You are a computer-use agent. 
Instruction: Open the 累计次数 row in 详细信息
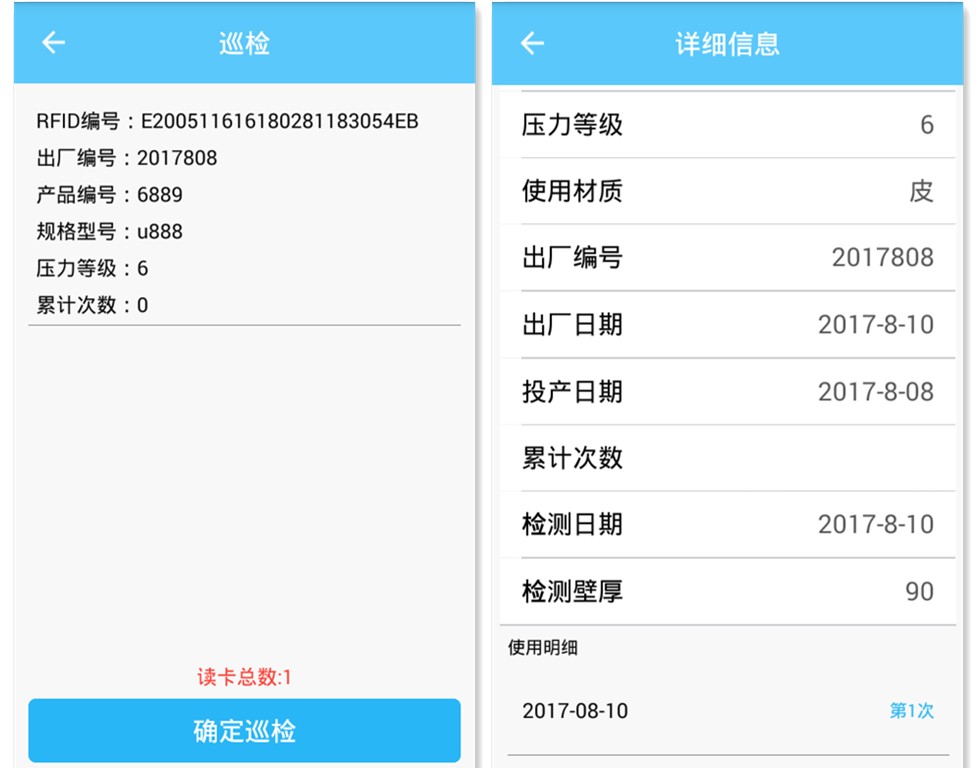pos(727,458)
